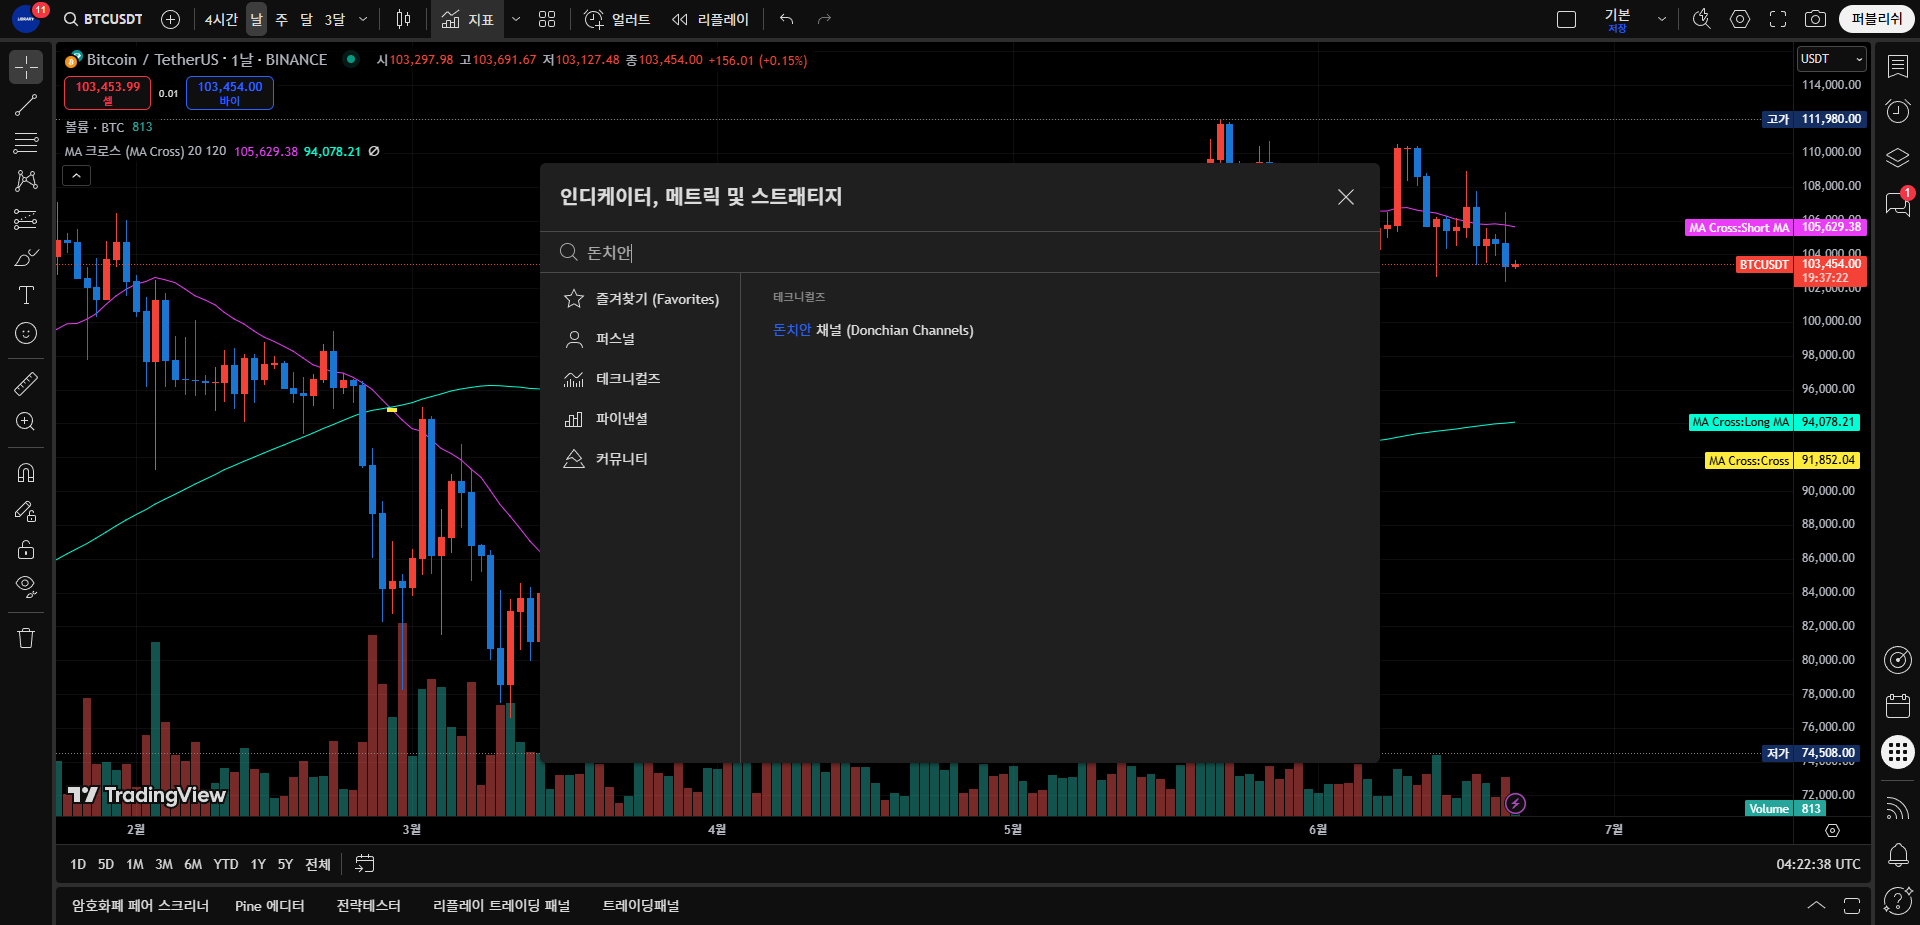Take a chart snapshot with camera icon

(1816, 19)
